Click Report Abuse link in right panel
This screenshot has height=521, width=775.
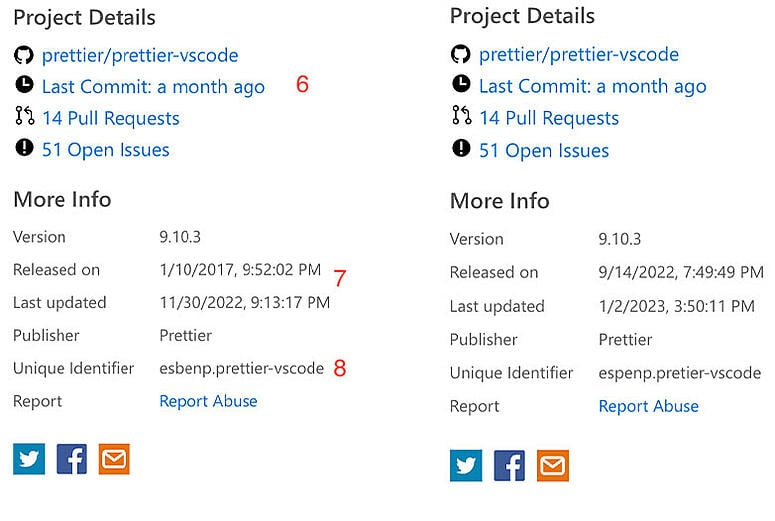click(648, 406)
